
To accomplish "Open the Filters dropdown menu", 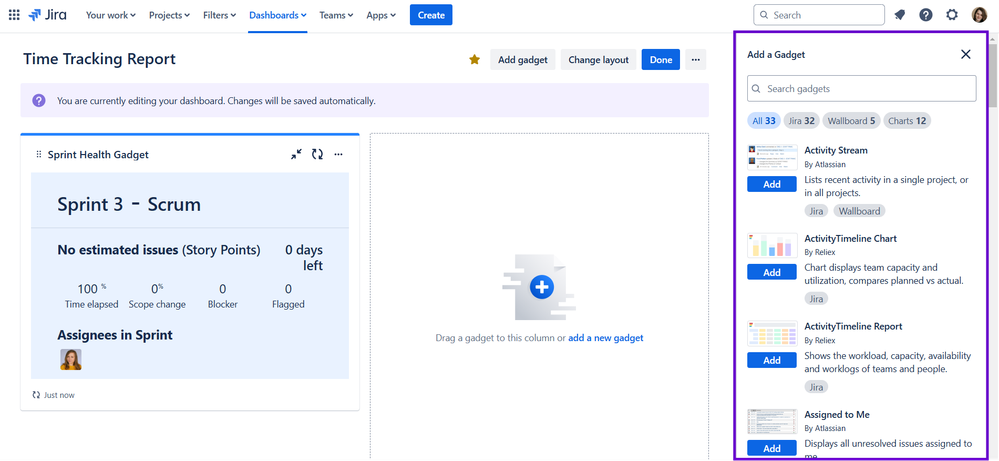I will (x=220, y=15).
